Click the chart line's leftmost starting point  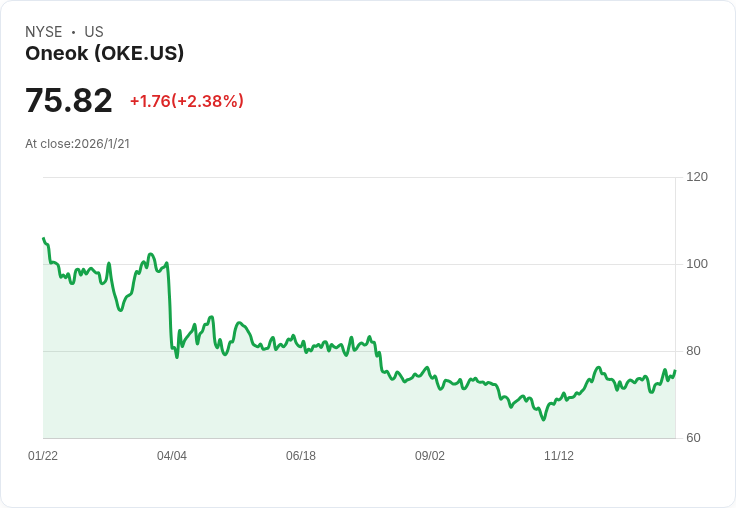pos(43,238)
